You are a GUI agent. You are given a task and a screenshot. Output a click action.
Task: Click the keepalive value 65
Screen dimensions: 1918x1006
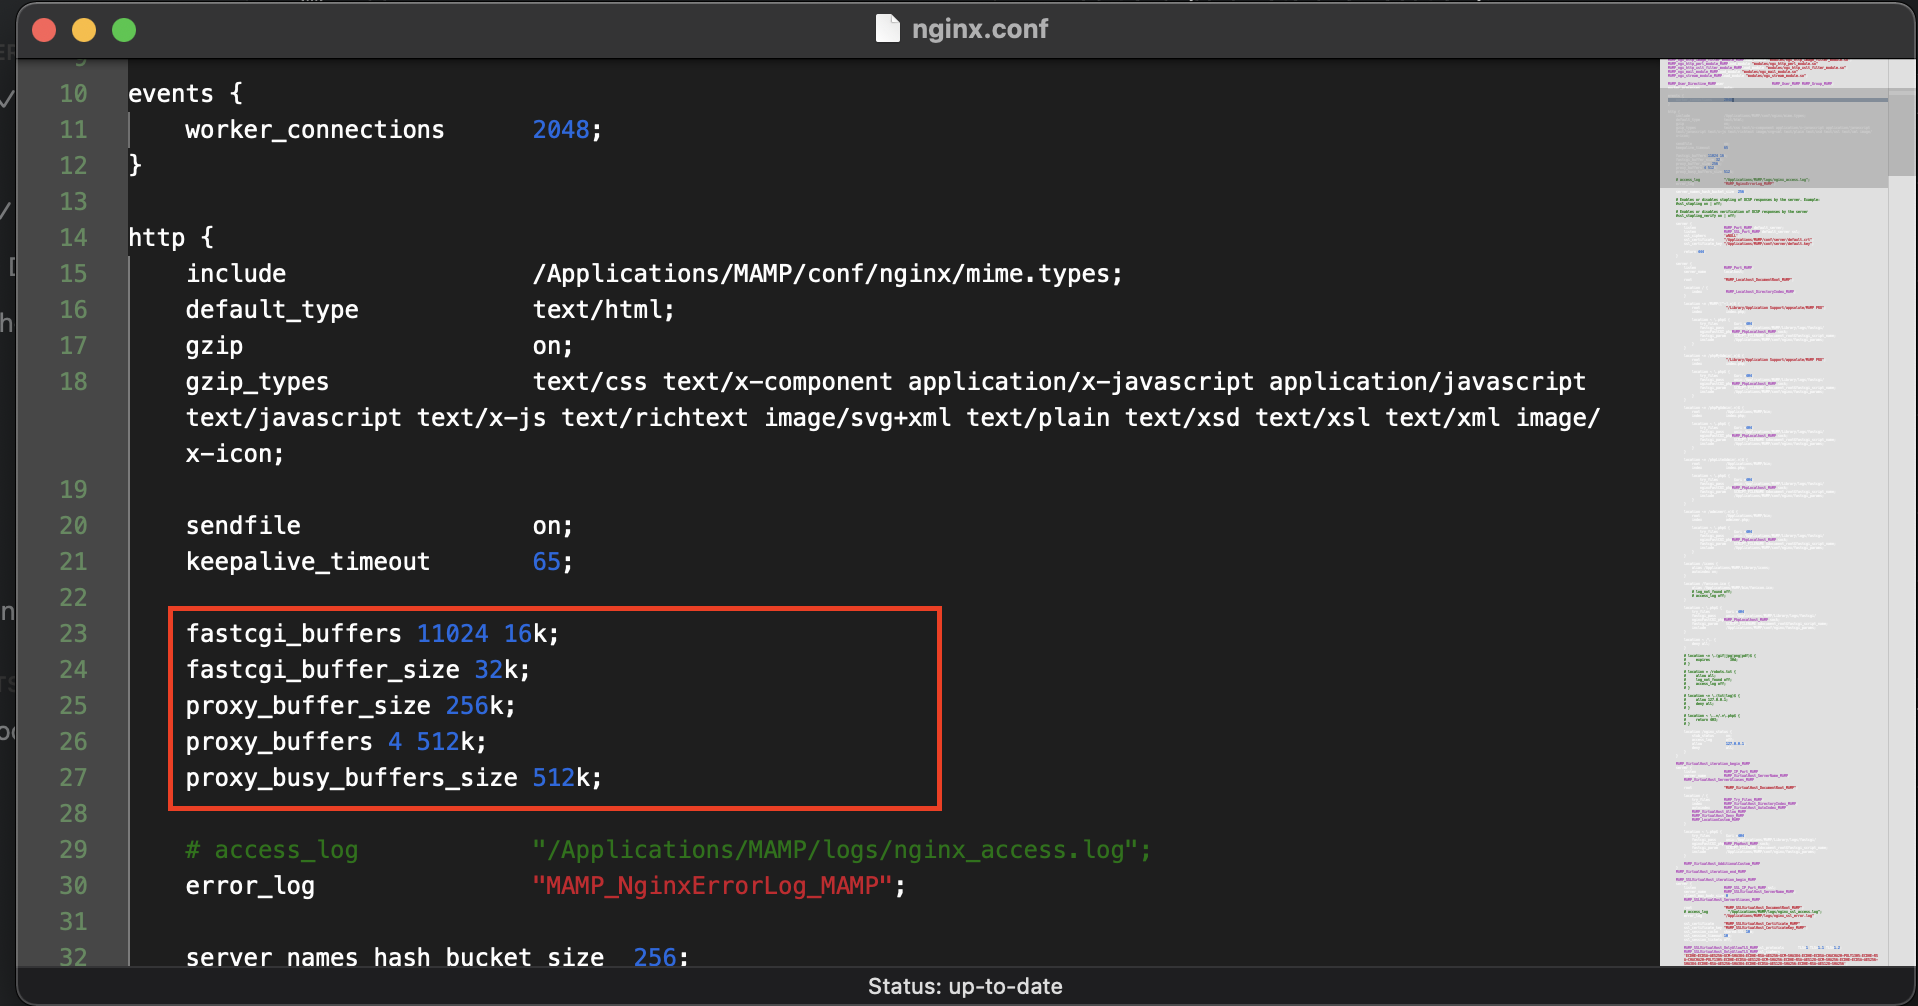(546, 562)
